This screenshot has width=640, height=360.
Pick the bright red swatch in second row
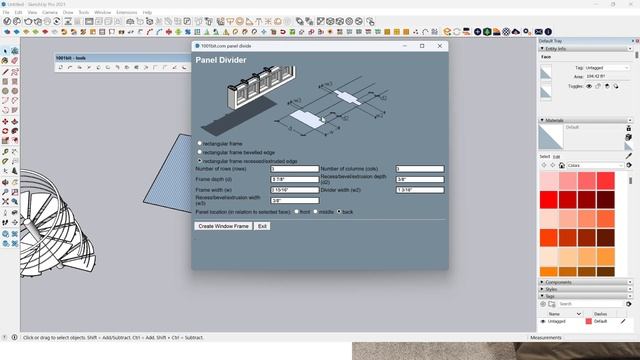tap(549, 200)
